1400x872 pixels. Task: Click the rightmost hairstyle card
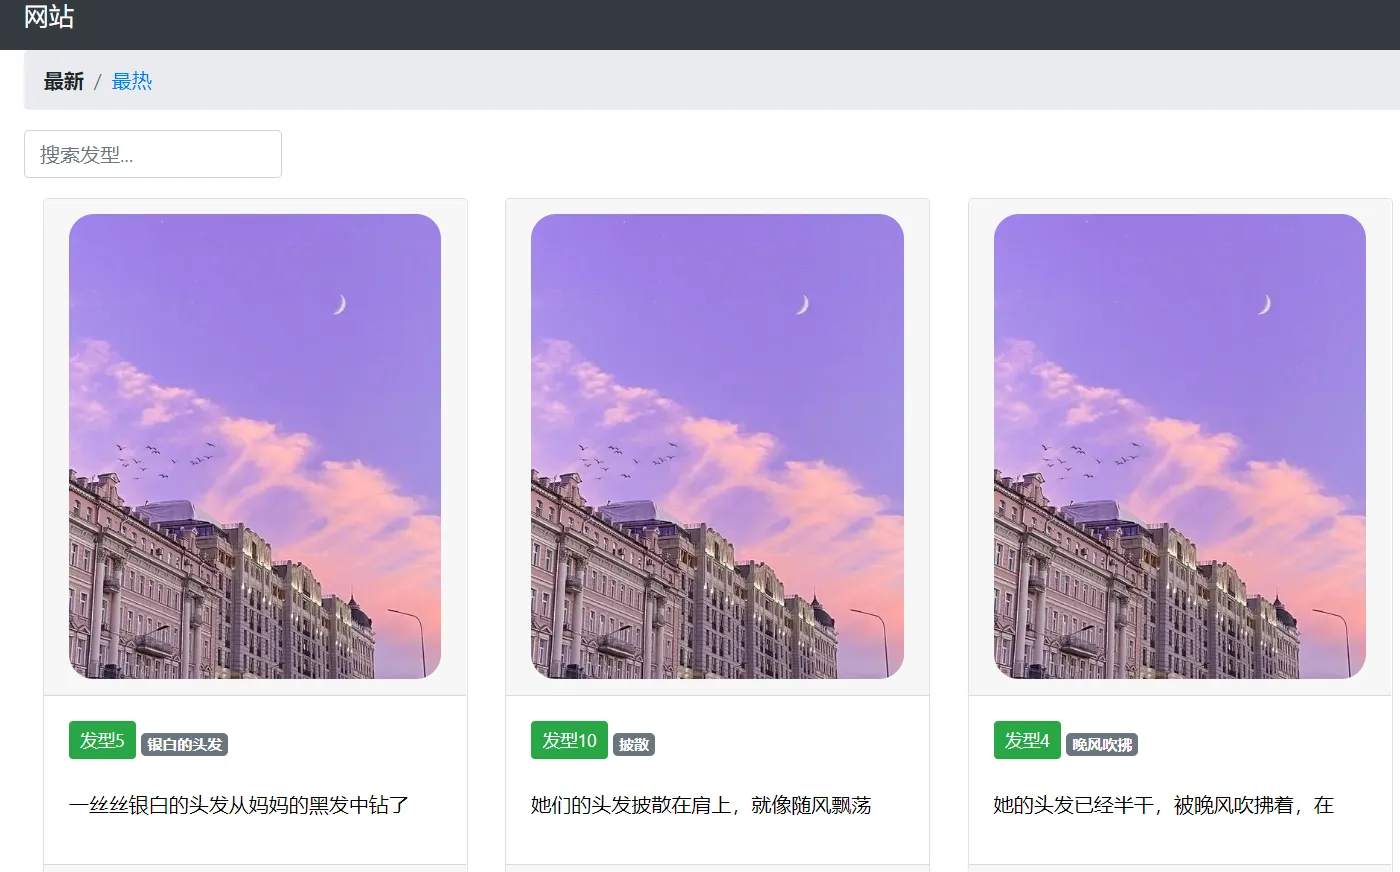[1179, 530]
